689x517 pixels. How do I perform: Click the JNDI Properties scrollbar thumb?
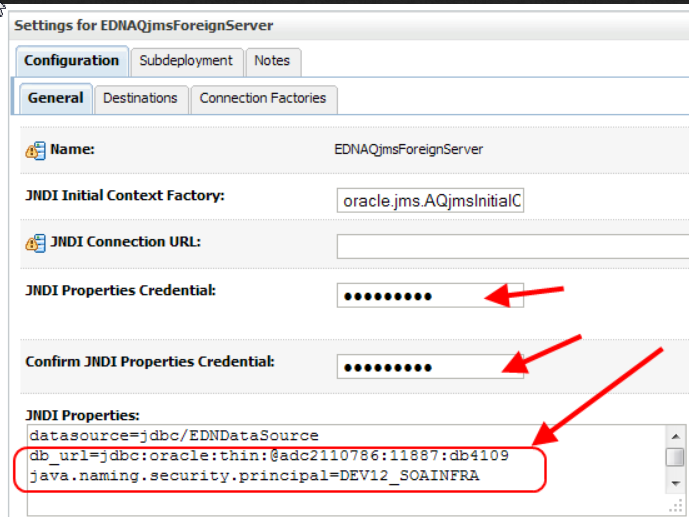click(x=675, y=456)
